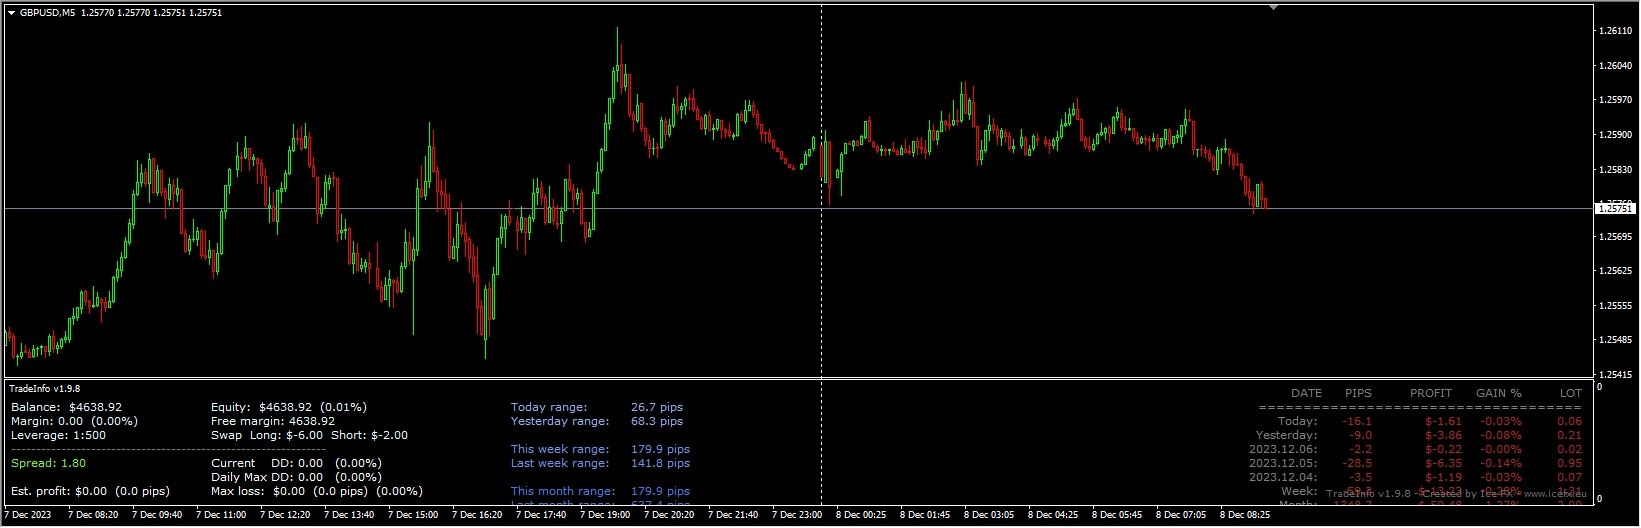Click the chart shift triangle marker at top

coord(1273,7)
